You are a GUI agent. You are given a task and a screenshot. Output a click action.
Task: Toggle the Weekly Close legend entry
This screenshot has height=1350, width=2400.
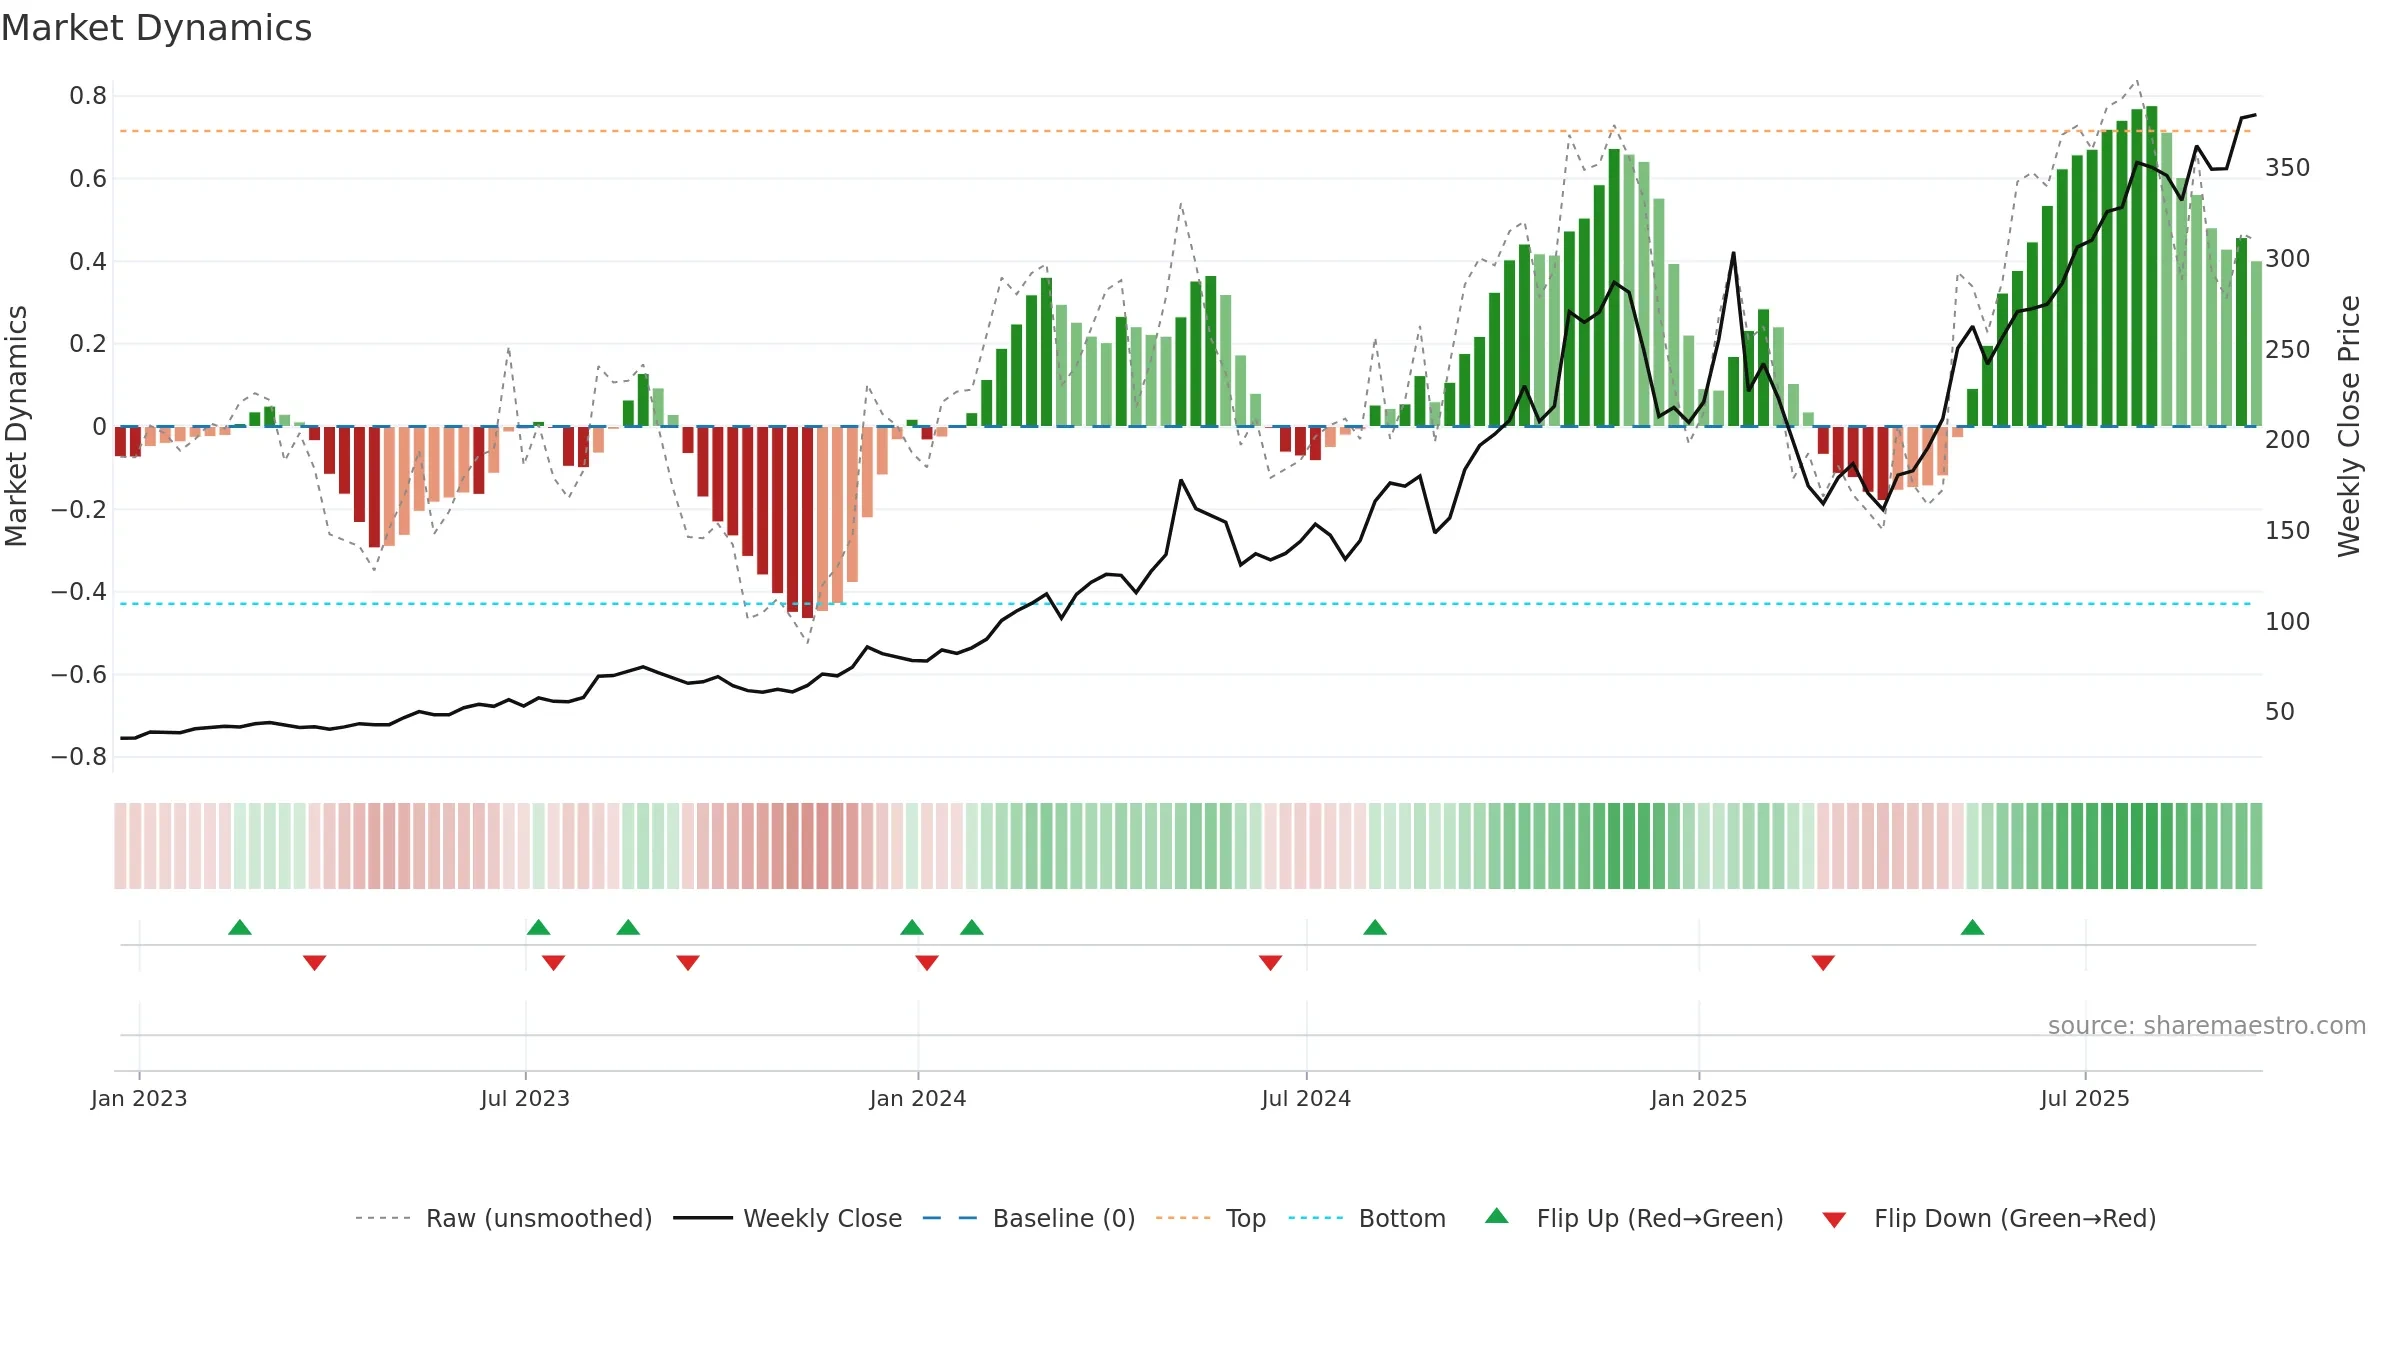click(788, 1218)
